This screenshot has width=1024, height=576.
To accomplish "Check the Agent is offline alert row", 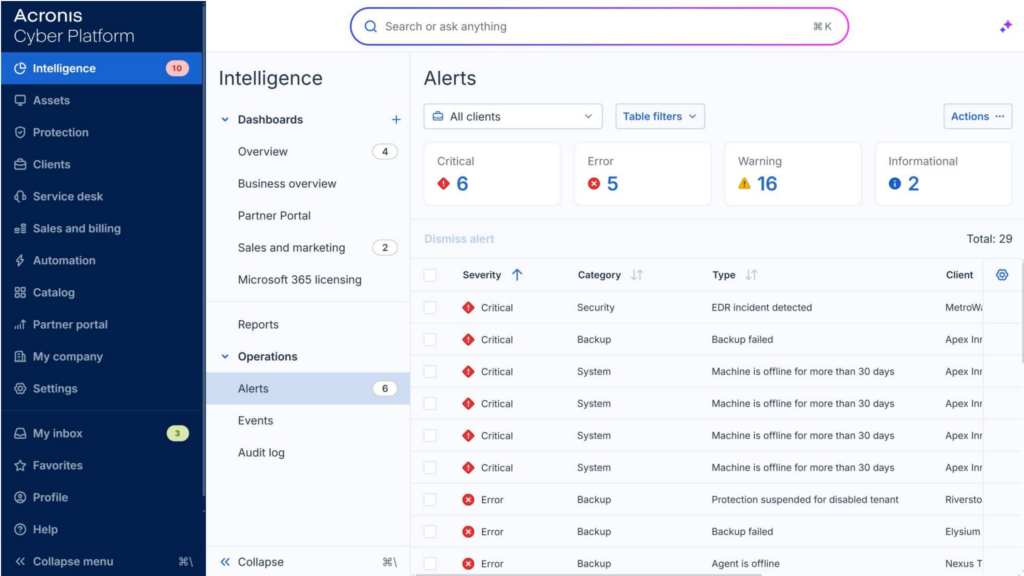I will tap(430, 563).
